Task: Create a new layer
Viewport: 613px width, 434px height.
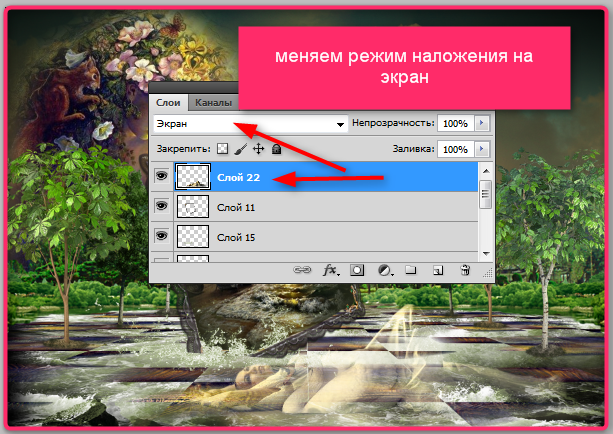Action: pos(438,270)
